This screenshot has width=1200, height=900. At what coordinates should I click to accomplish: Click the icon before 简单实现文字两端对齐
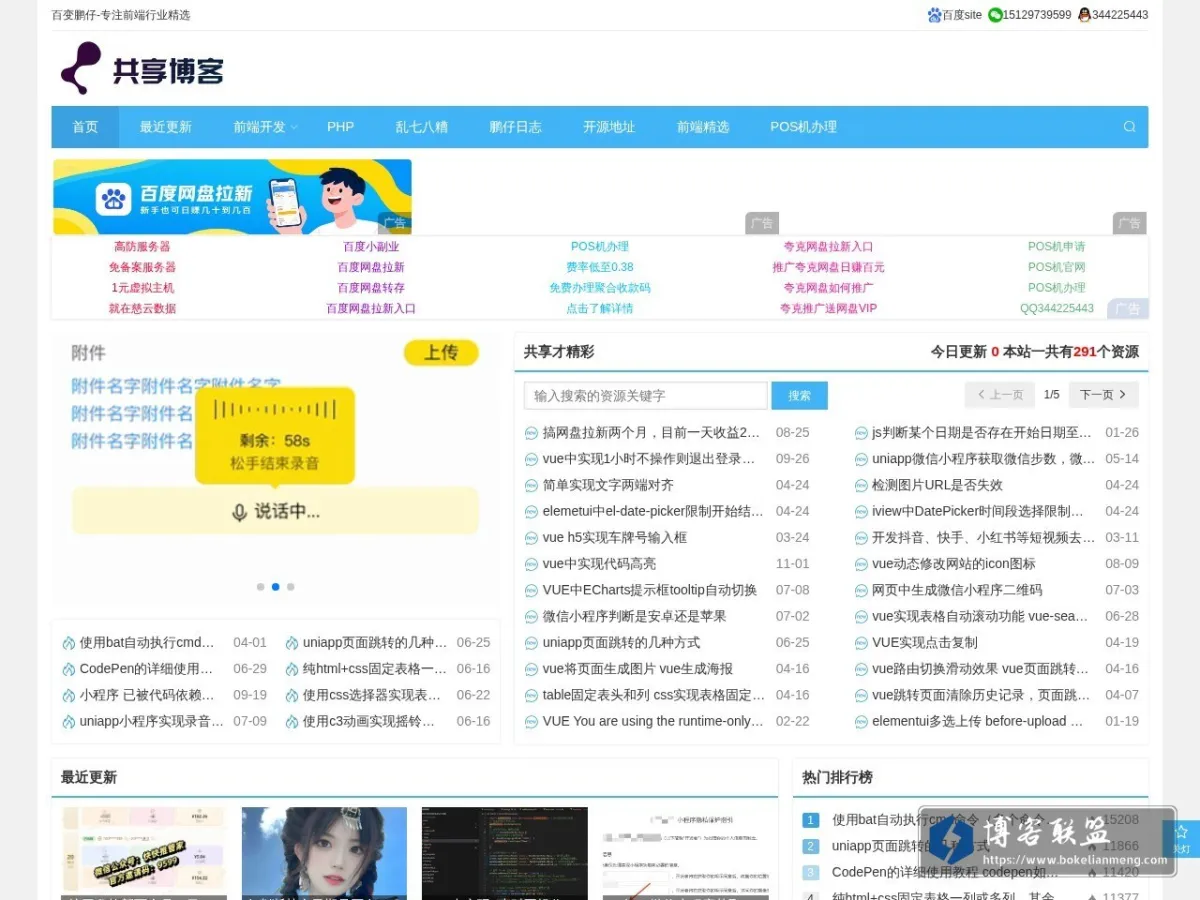[x=532, y=485]
